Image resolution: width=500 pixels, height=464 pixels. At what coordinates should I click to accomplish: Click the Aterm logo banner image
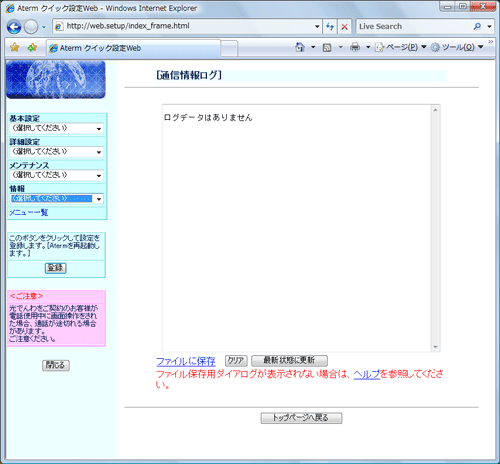click(56, 80)
